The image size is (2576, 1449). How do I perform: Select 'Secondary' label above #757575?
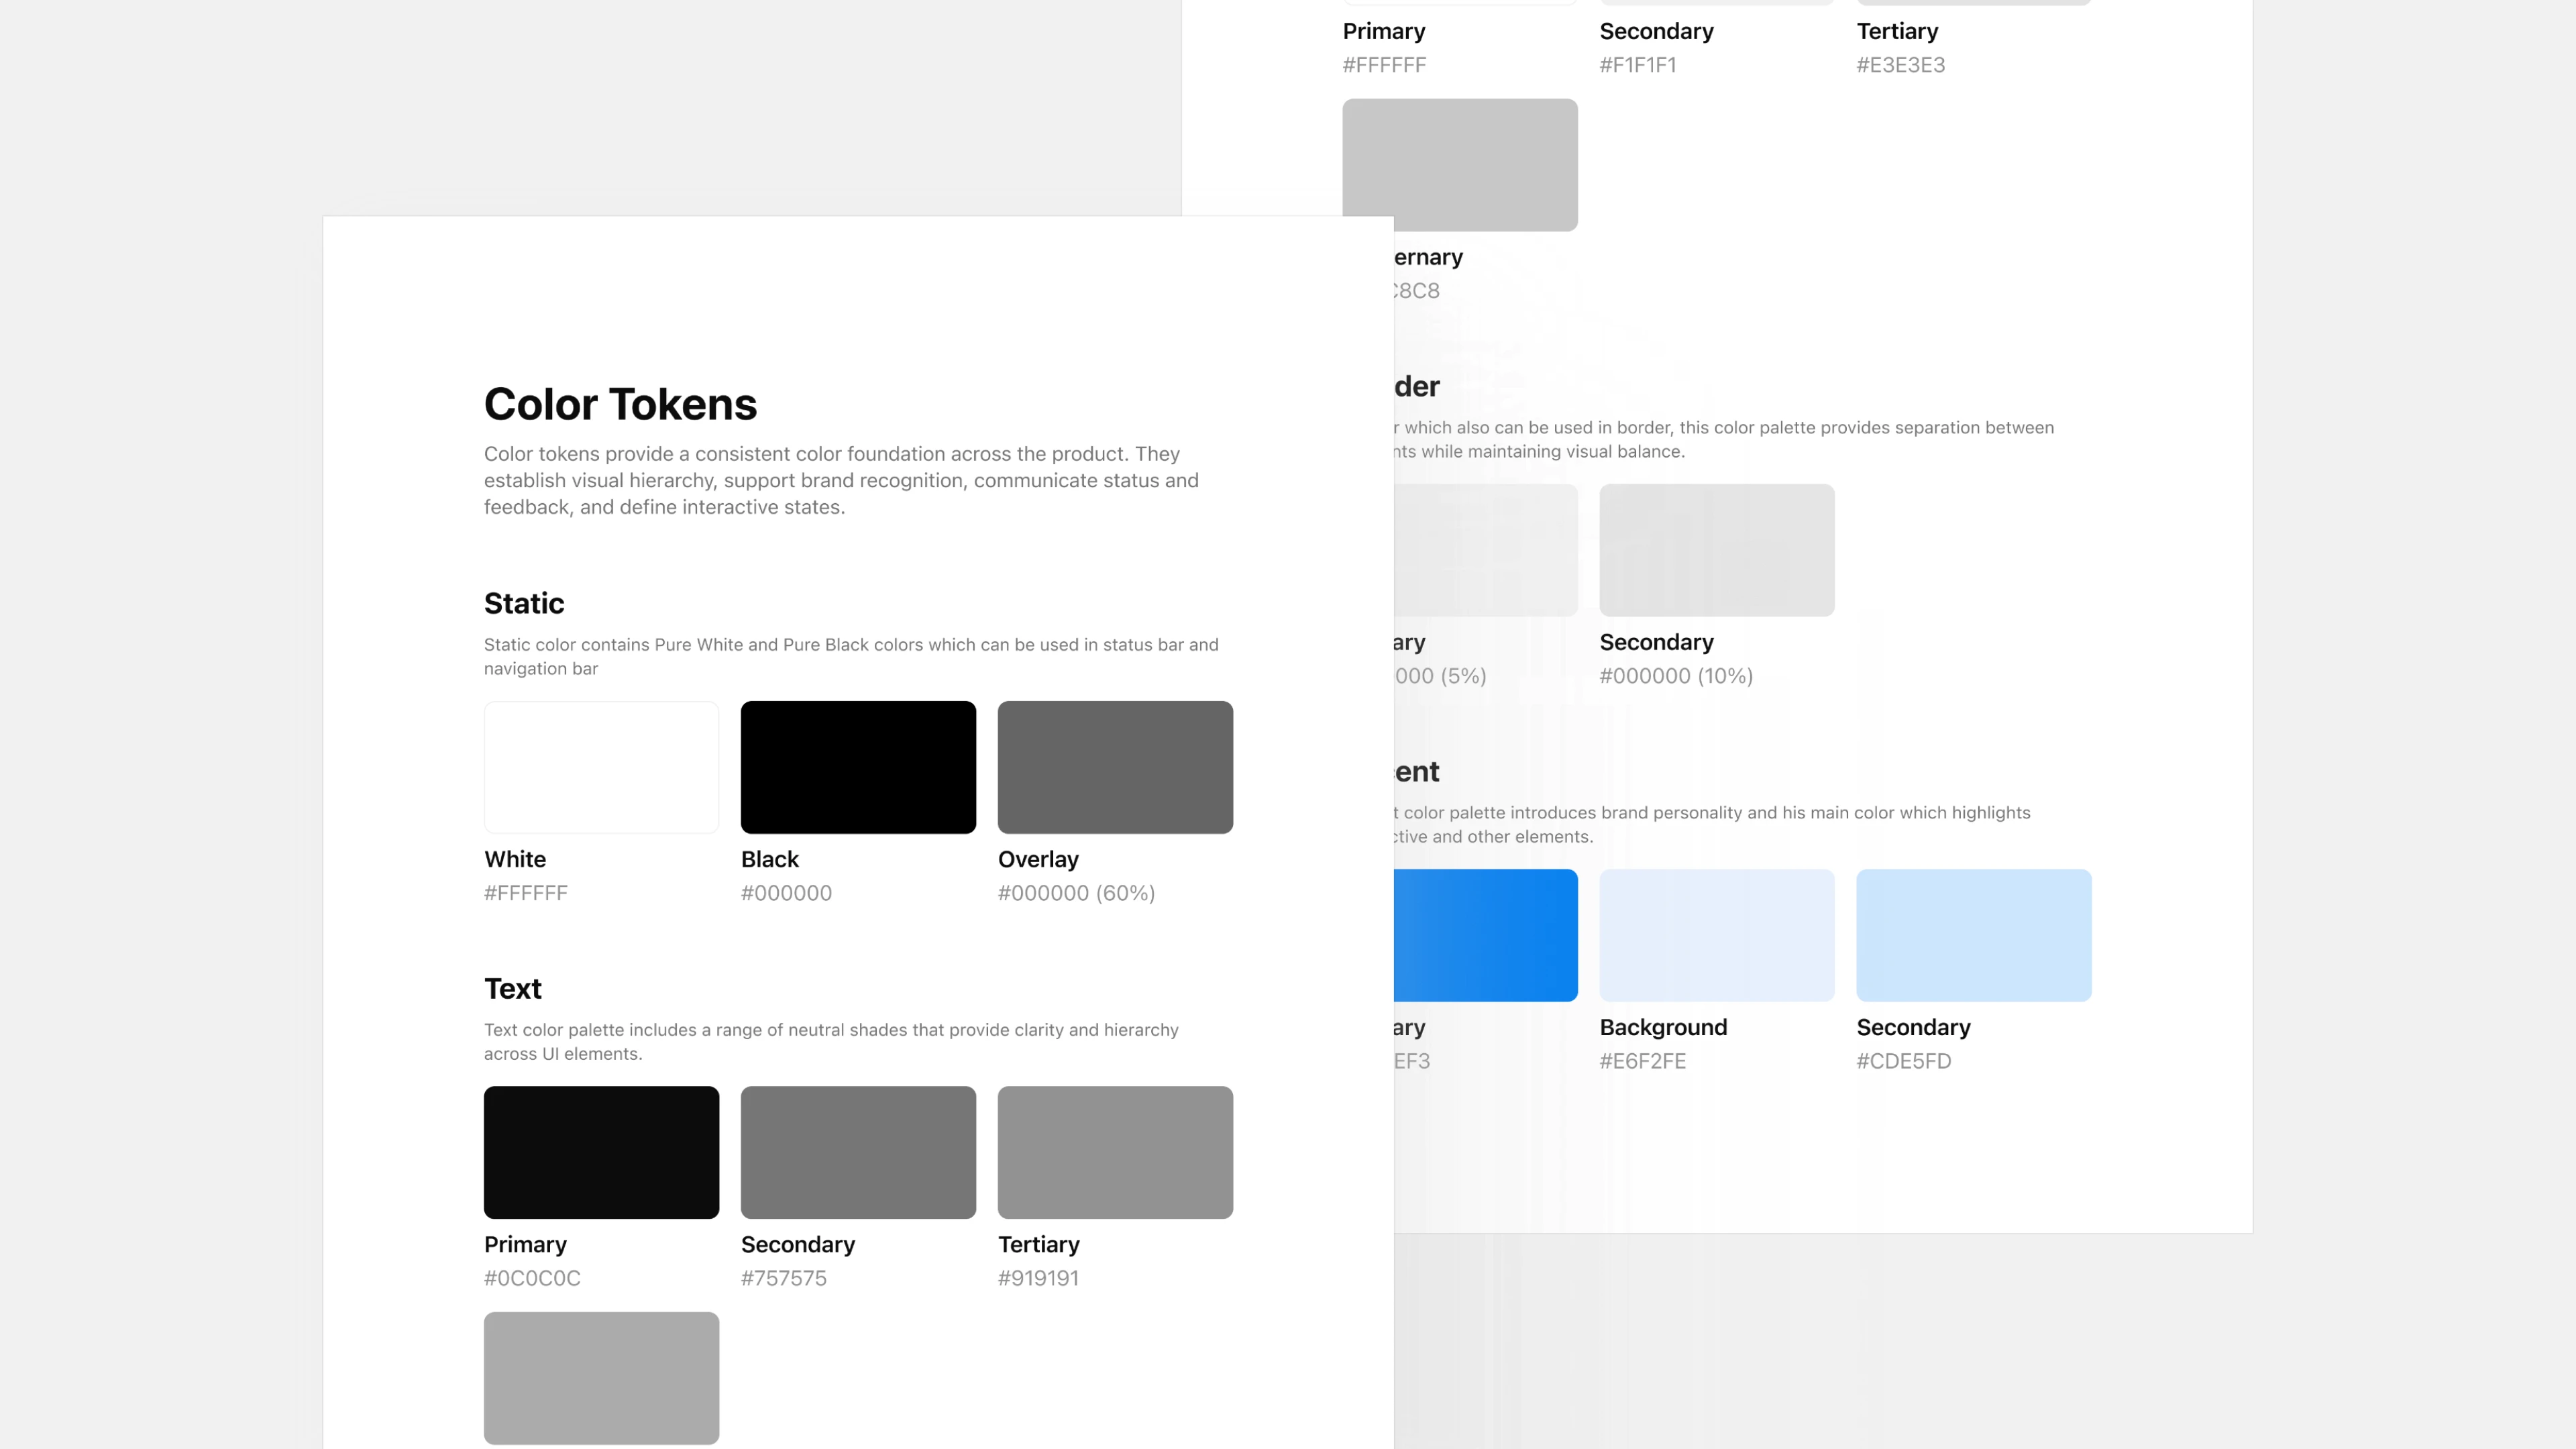798,1245
